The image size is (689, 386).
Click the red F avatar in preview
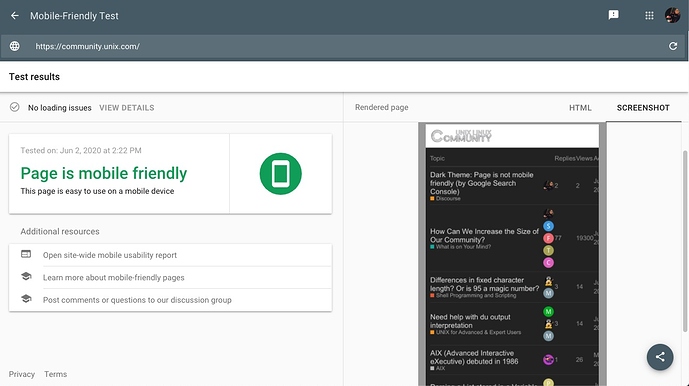(x=548, y=238)
